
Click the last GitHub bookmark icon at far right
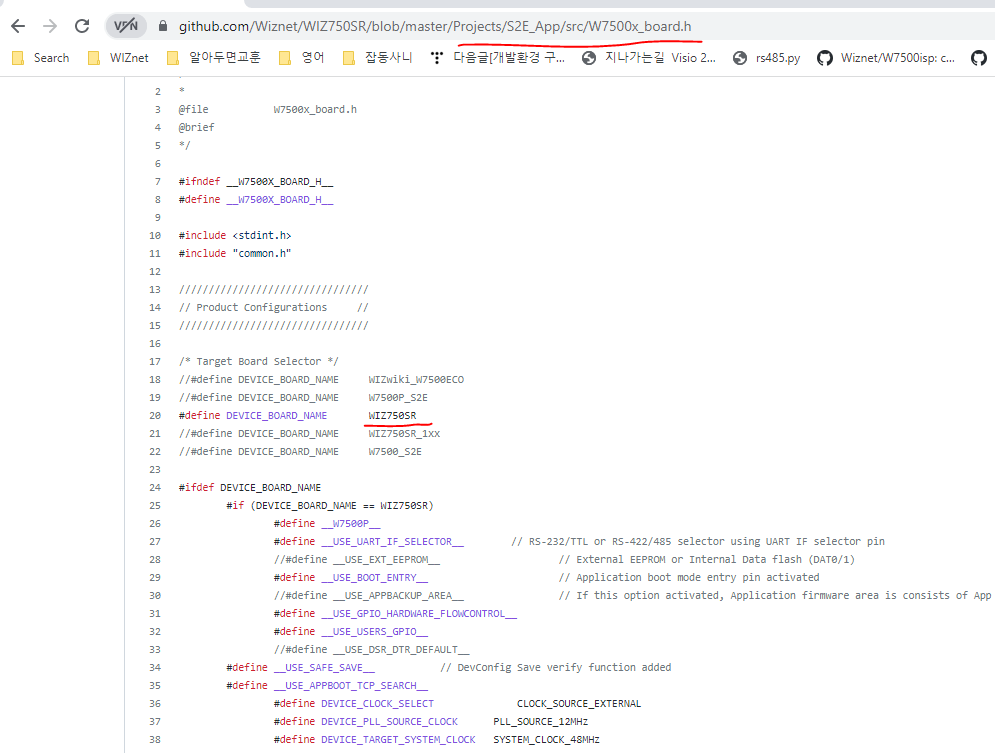coord(979,58)
